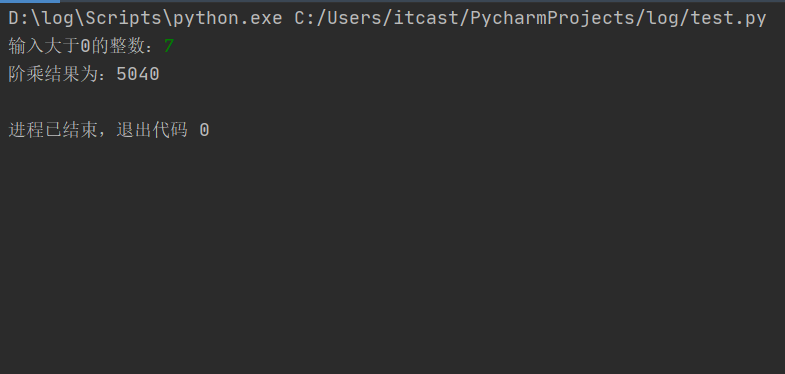This screenshot has height=374, width=785.
Task: Click the blue active tab indicator
Action: (x=30, y=2)
